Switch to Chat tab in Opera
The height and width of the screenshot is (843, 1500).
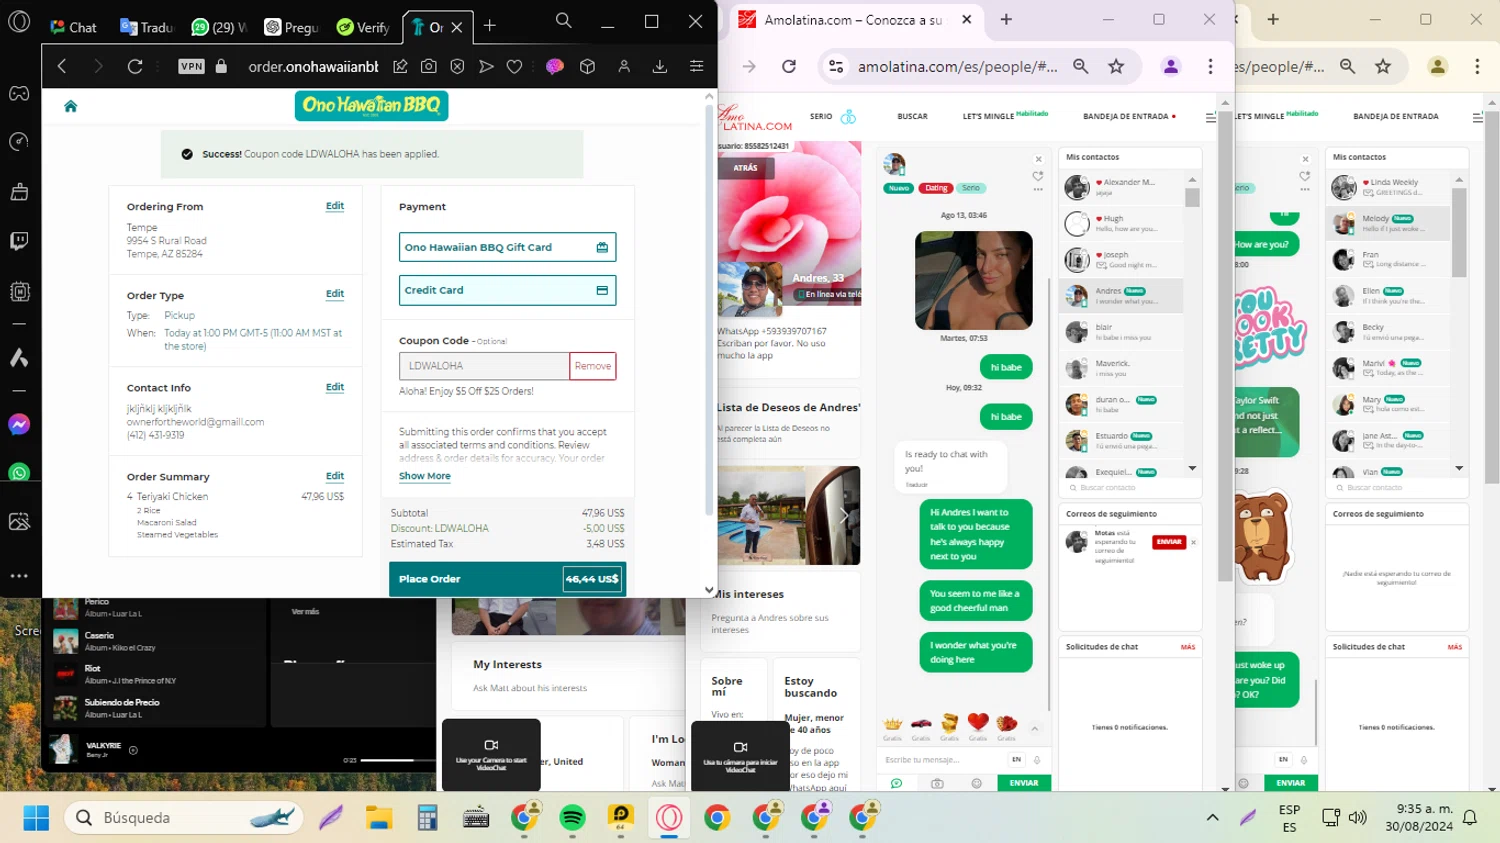pos(73,27)
